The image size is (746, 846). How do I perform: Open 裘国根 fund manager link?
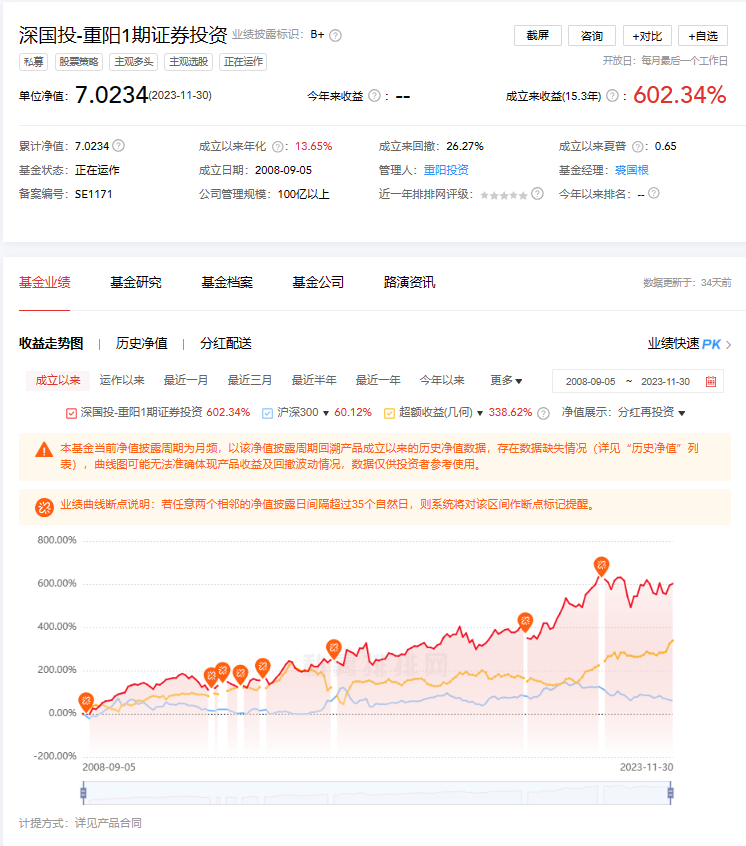(632, 170)
